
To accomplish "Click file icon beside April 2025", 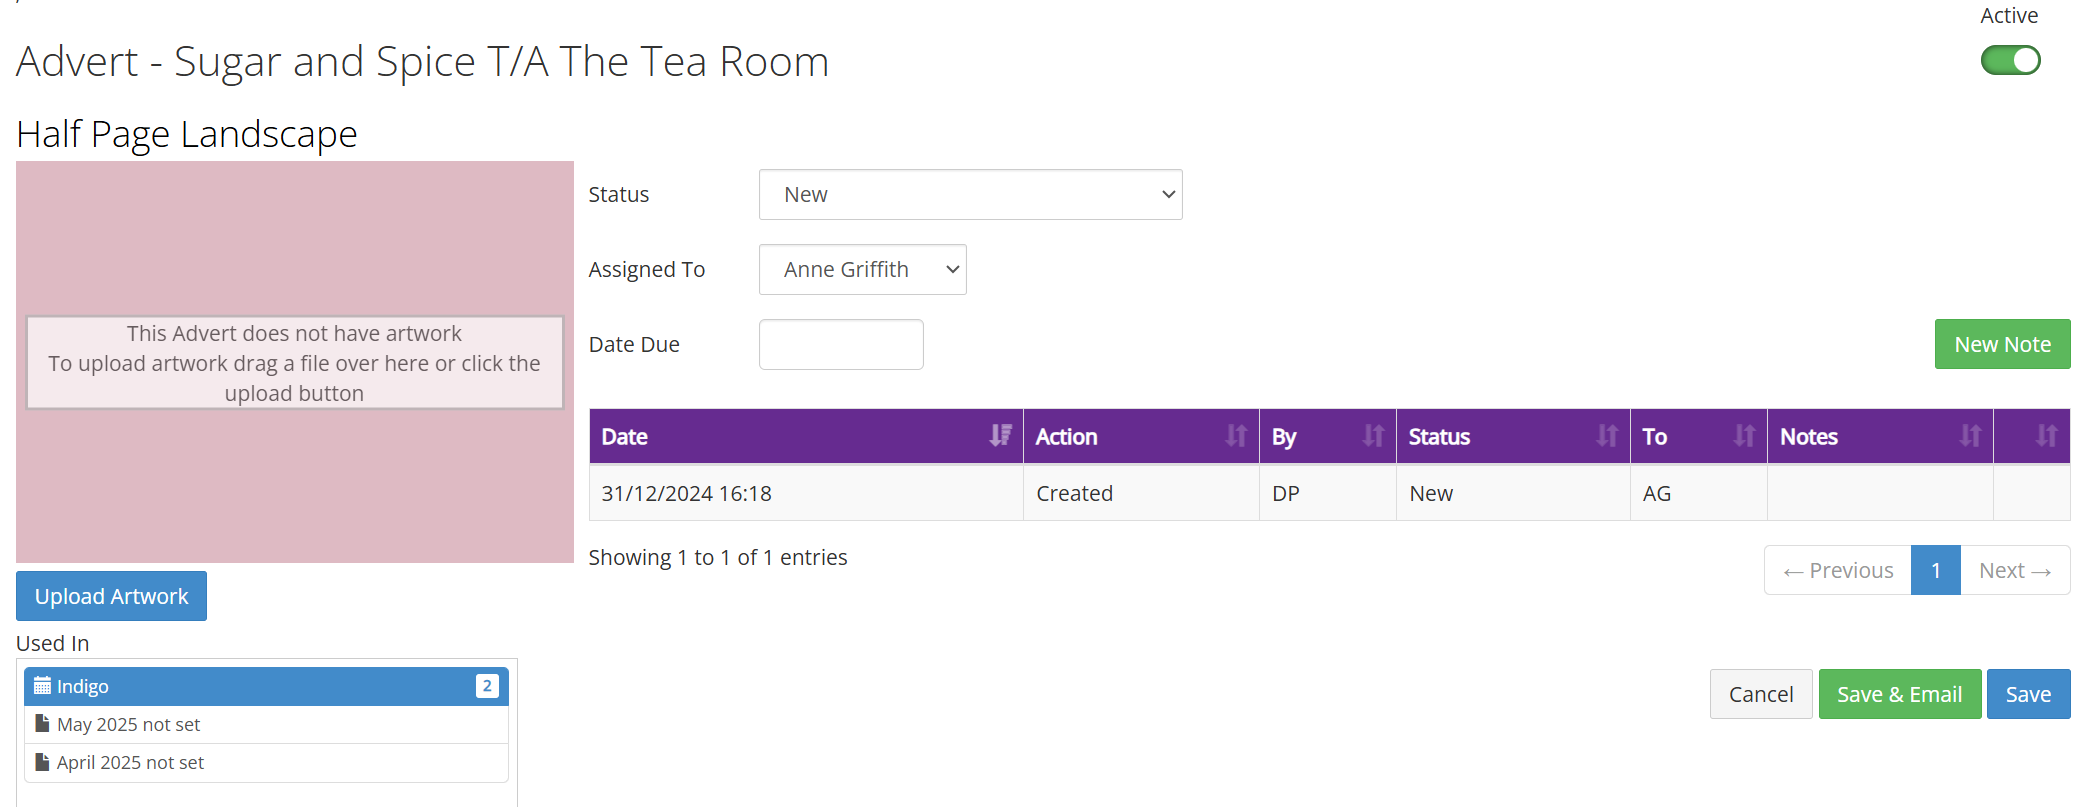I will [x=42, y=762].
